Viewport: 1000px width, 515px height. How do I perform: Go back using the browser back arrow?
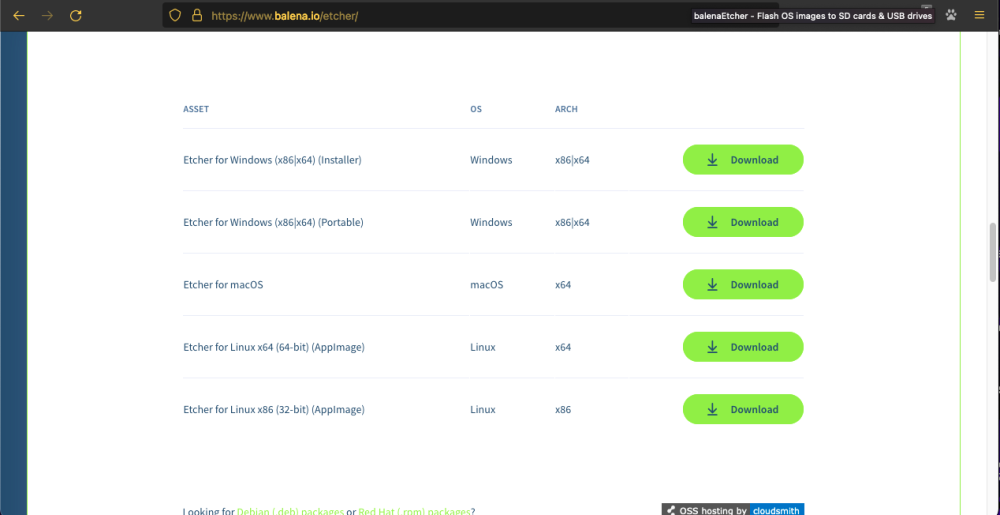click(x=18, y=15)
